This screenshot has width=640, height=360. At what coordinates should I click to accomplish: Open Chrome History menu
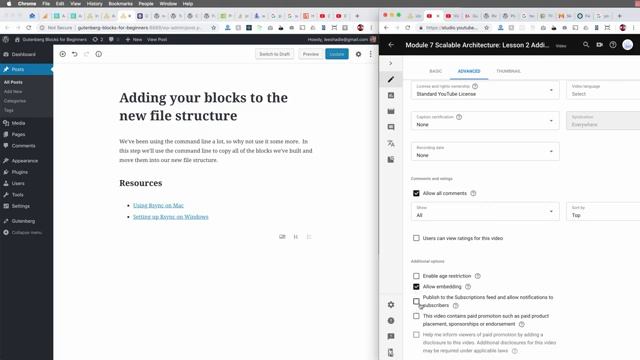(94, 4)
